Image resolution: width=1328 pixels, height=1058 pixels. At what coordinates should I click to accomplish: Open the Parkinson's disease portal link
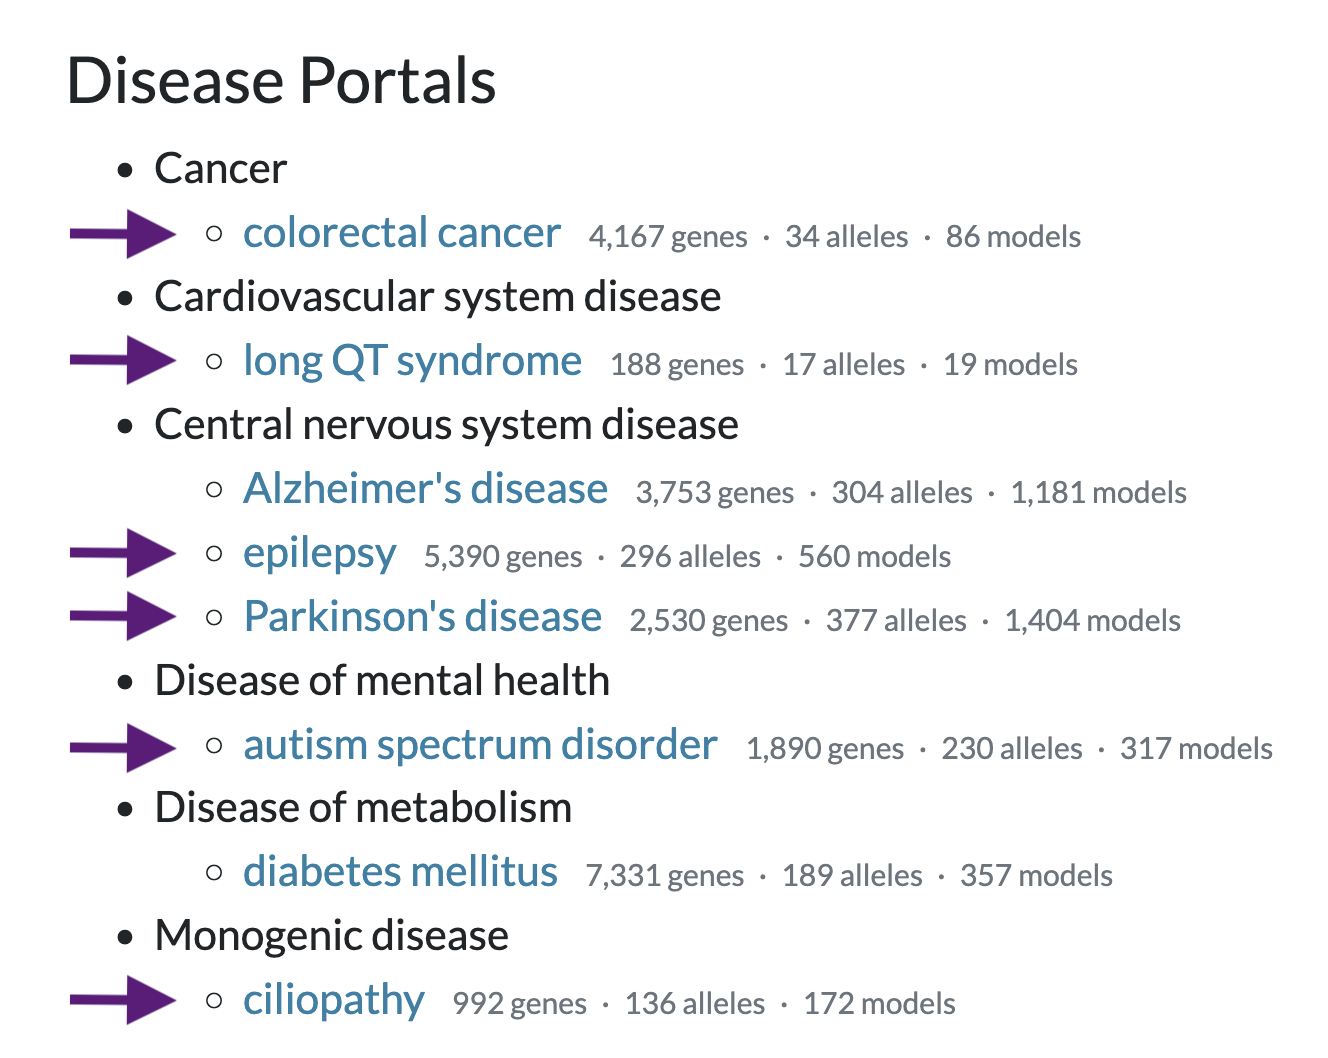point(422,617)
